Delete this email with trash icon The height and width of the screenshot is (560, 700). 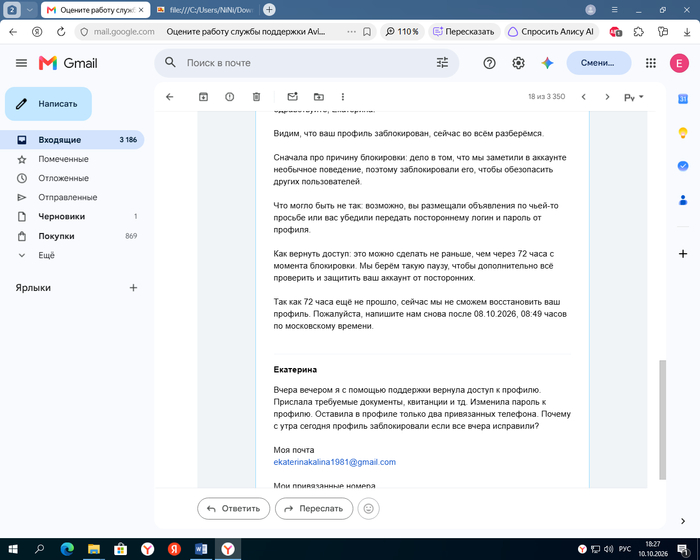[x=256, y=96]
